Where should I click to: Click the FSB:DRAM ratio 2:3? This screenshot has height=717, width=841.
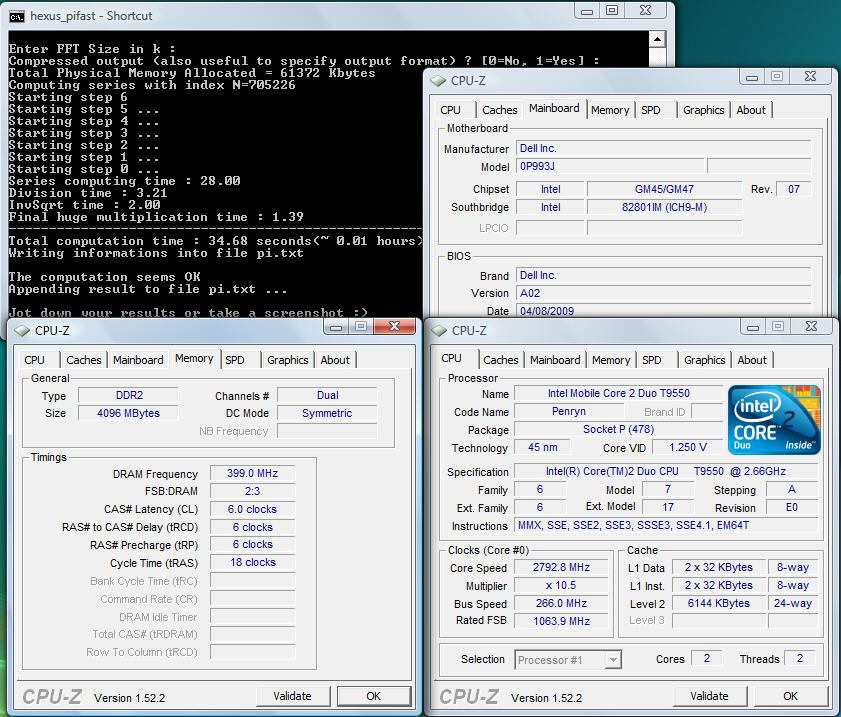[252, 491]
